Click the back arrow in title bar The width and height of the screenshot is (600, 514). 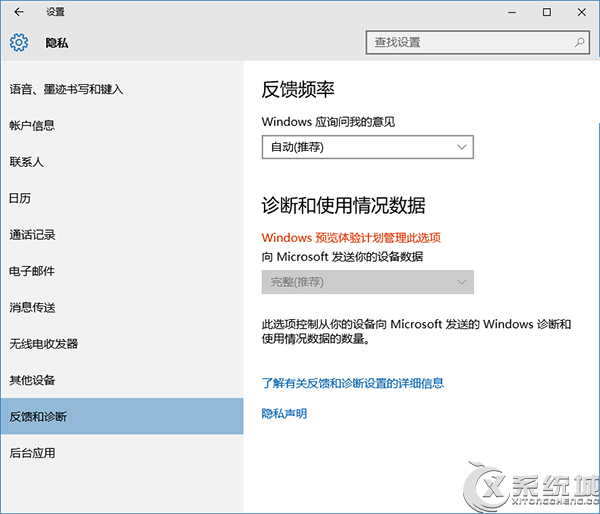click(19, 12)
